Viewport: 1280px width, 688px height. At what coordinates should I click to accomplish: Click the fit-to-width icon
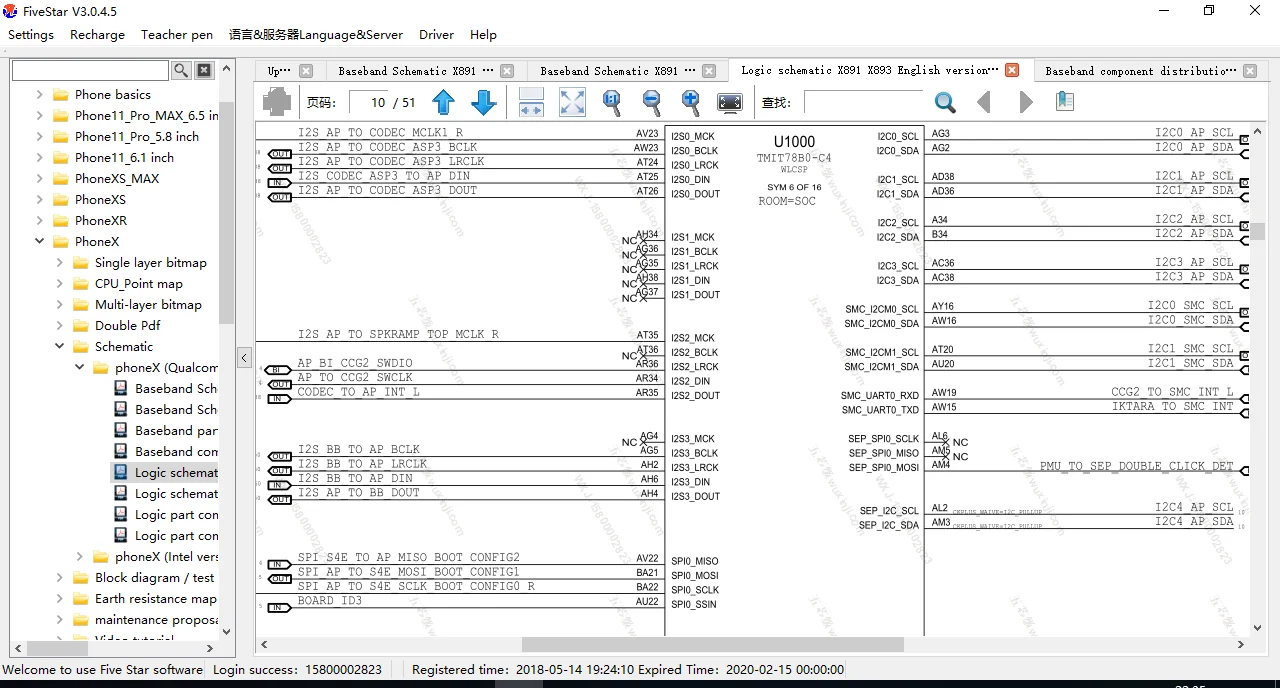coord(531,102)
